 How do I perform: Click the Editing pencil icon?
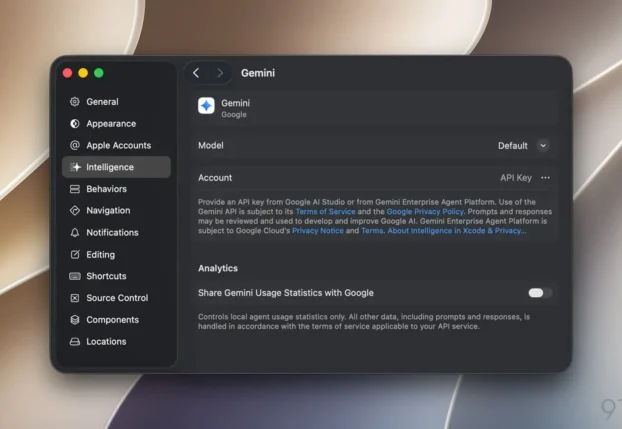[75, 254]
